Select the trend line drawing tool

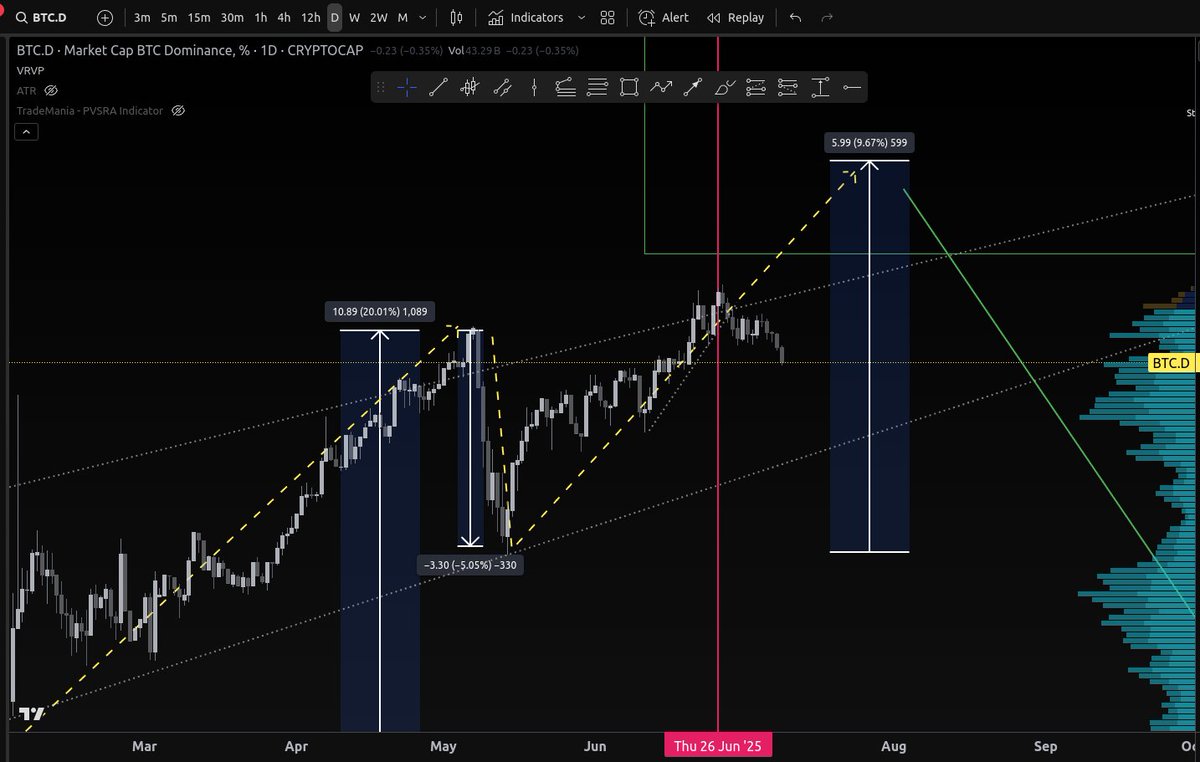[437, 87]
